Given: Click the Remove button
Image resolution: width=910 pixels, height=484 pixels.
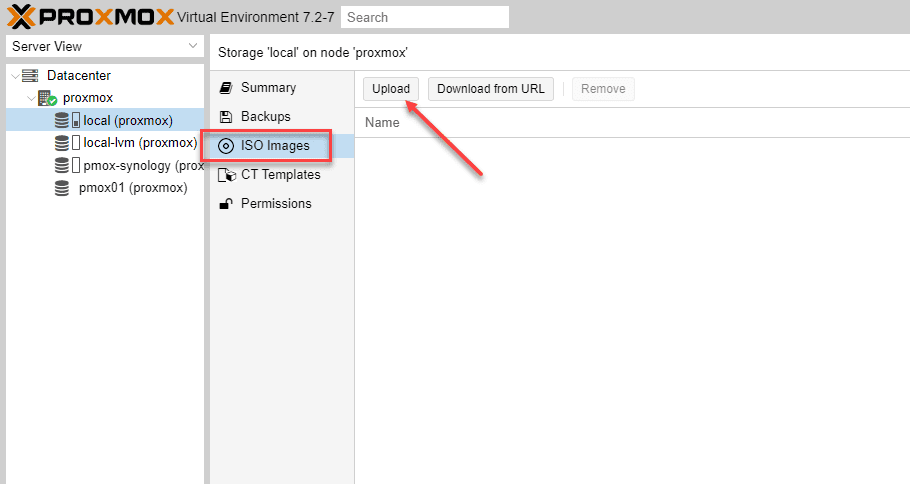Looking at the screenshot, I should 603,89.
